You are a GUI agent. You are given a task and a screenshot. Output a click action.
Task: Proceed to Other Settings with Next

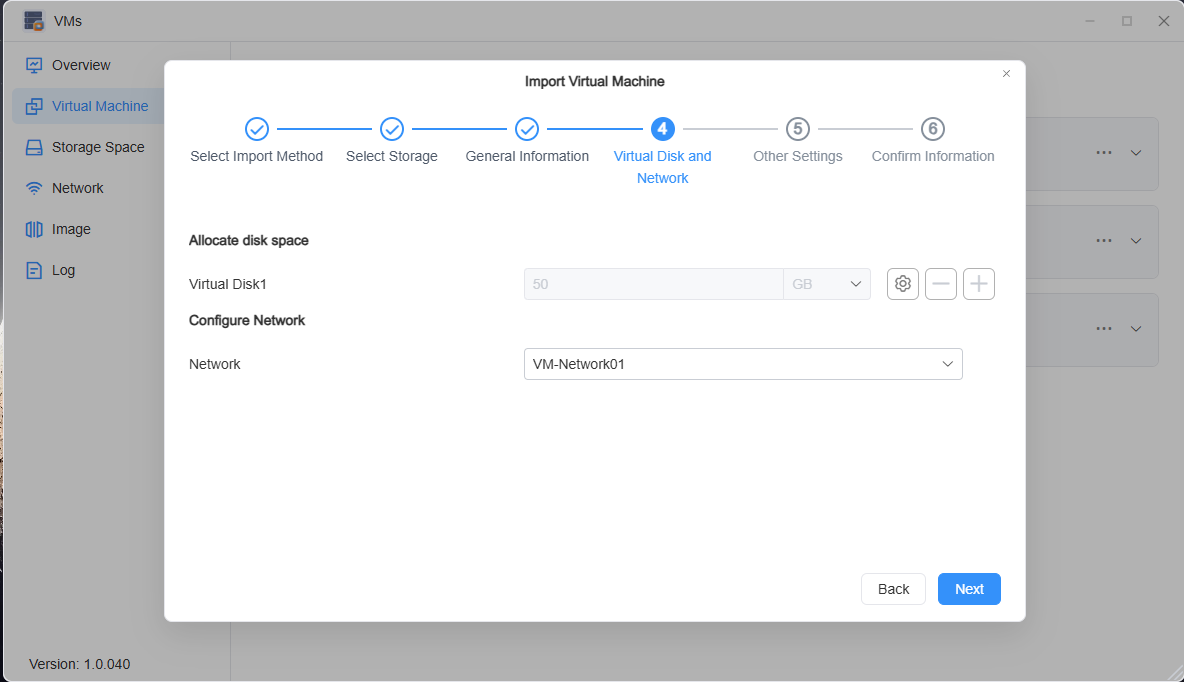tap(968, 589)
